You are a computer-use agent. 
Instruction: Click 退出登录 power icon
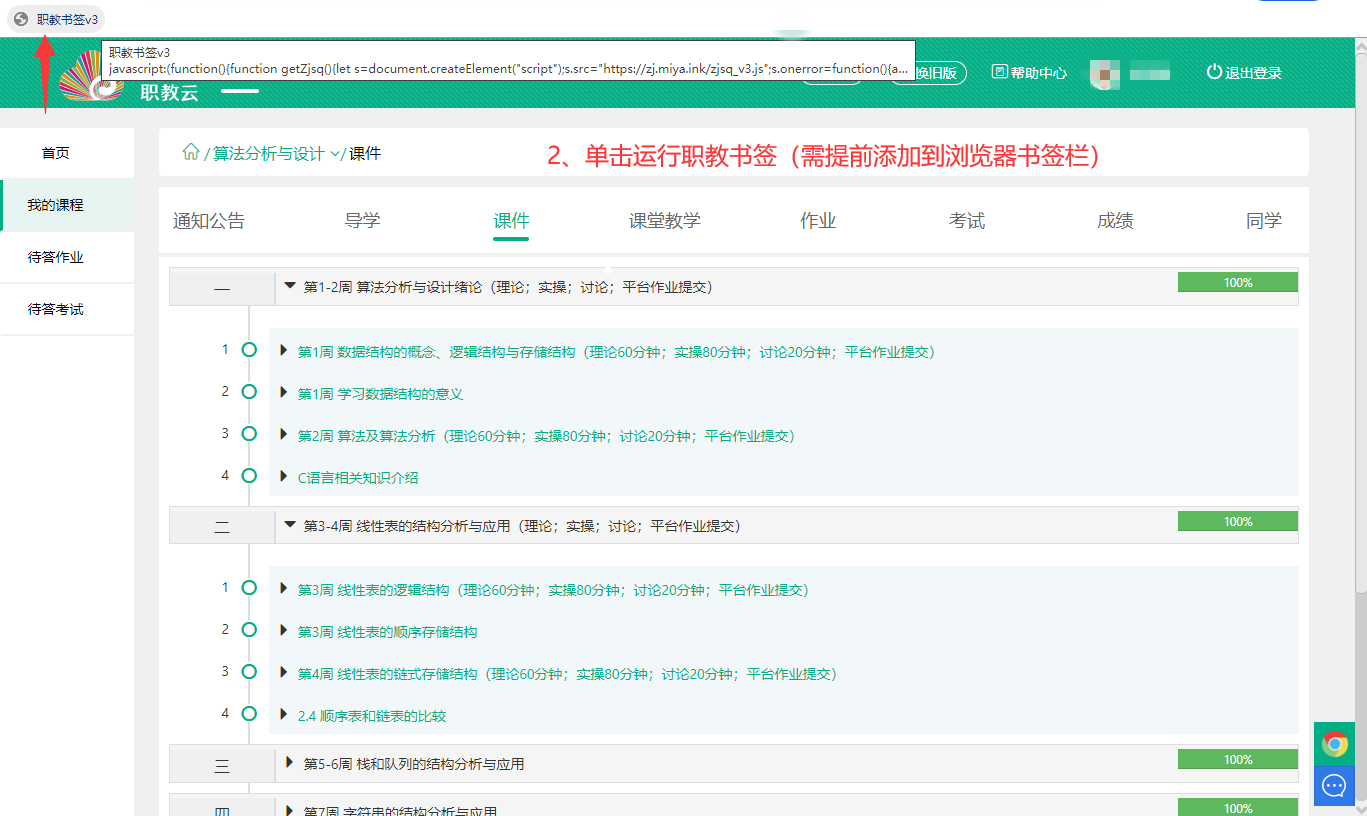(x=1214, y=72)
